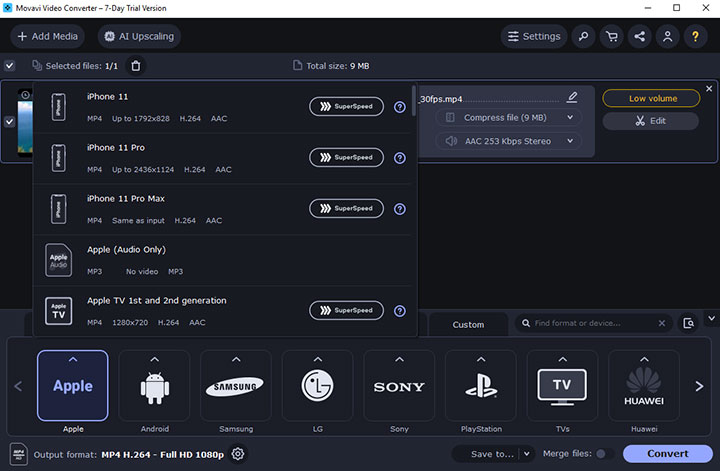This screenshot has width=720, height=471.
Task: Choose the iPhone 11 Pro preset
Action: pyautogui.click(x=222, y=158)
